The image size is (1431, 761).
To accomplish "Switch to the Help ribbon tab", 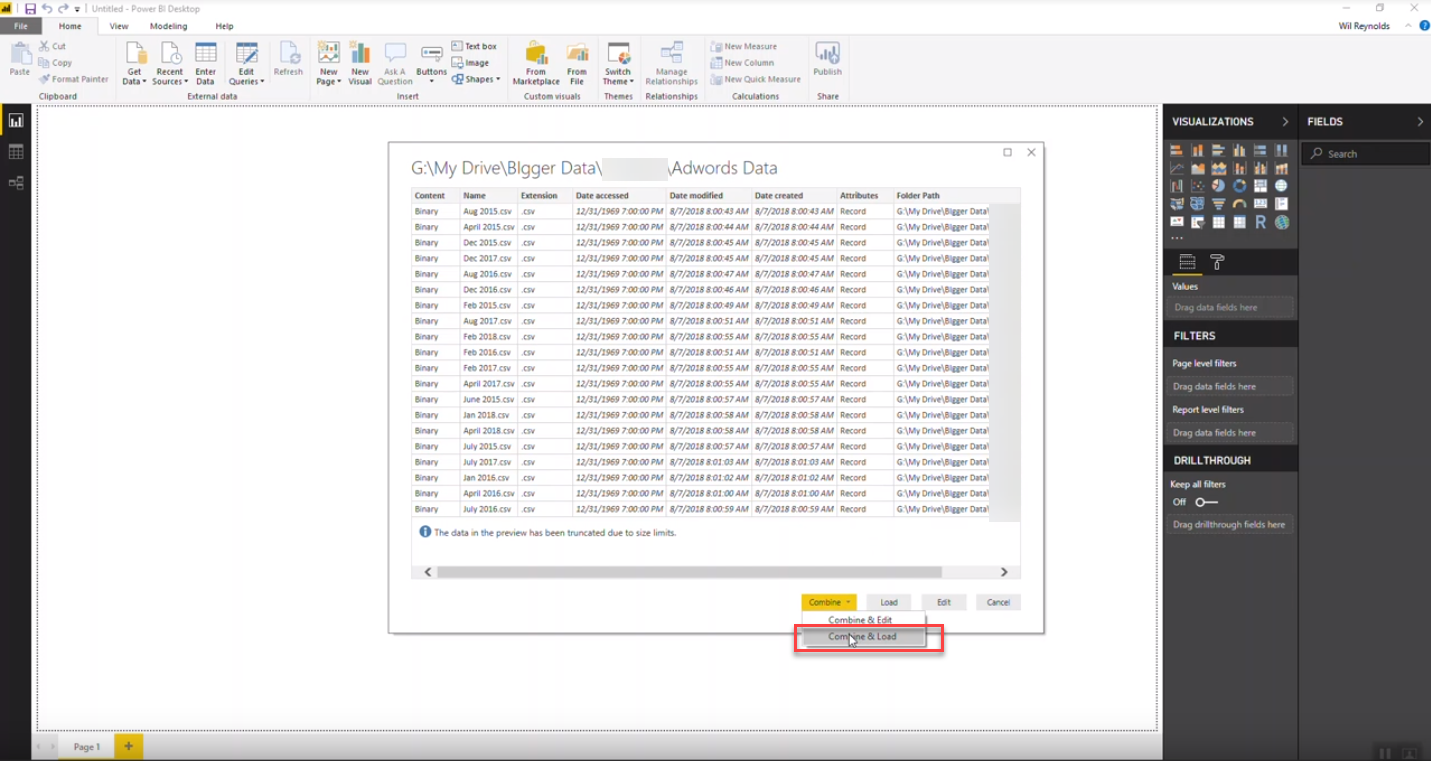I will click(x=224, y=26).
